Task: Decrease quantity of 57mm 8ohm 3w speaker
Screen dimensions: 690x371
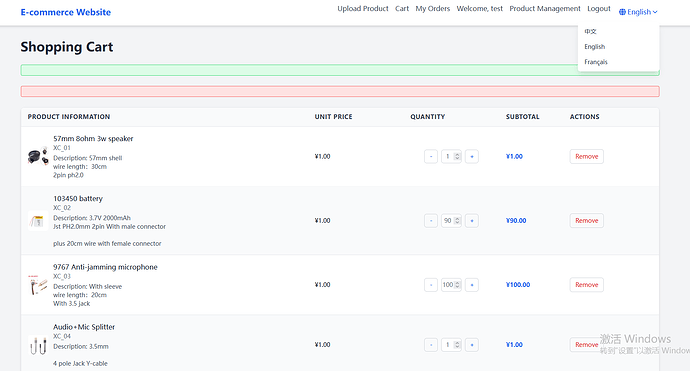Action: point(431,156)
